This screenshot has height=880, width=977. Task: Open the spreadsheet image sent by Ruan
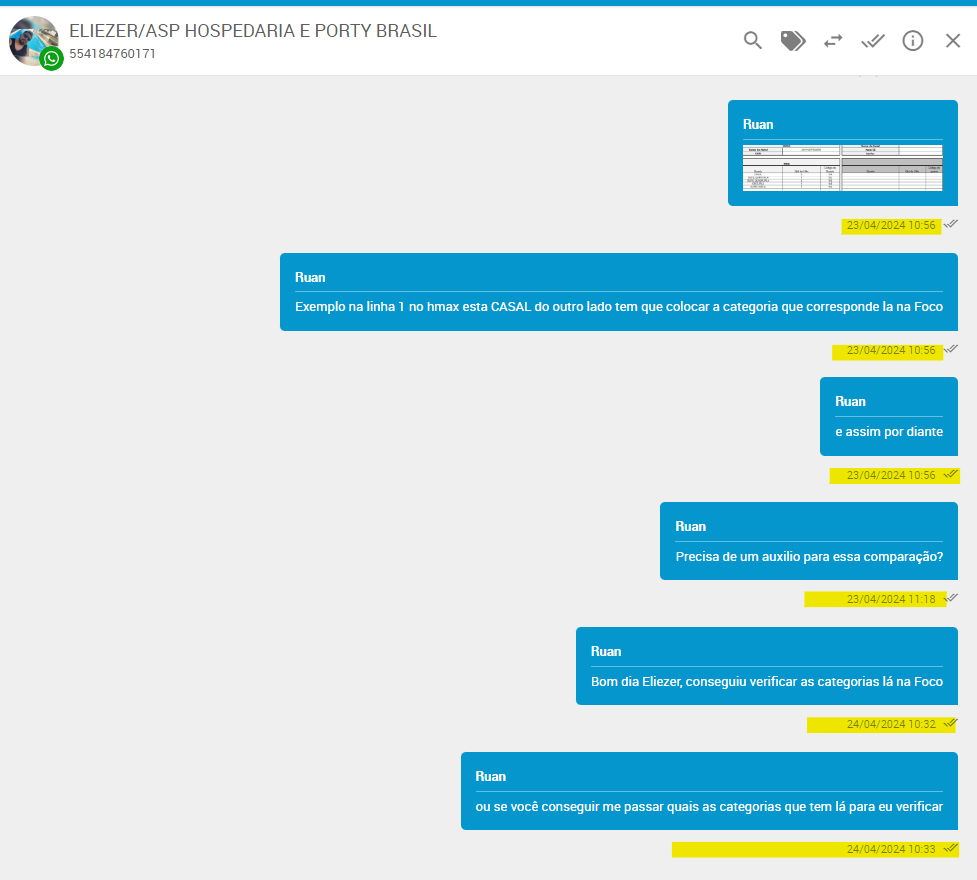pyautogui.click(x=842, y=167)
